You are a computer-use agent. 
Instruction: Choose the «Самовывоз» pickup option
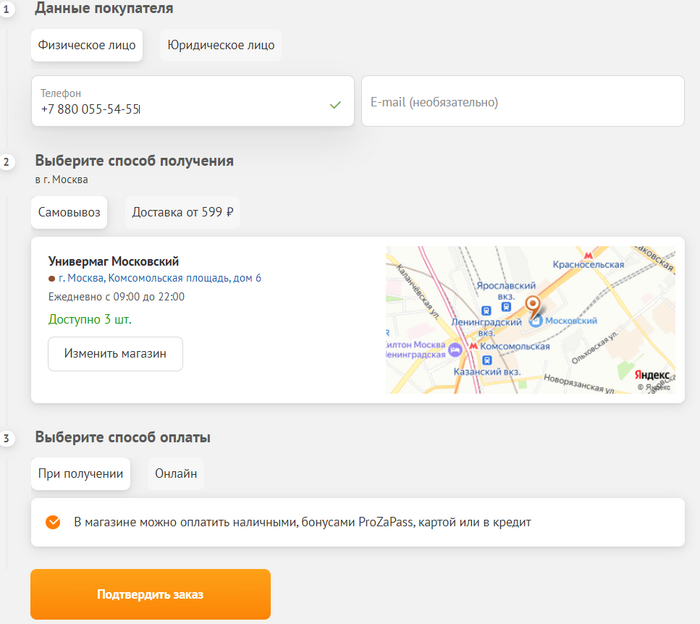click(x=68, y=212)
